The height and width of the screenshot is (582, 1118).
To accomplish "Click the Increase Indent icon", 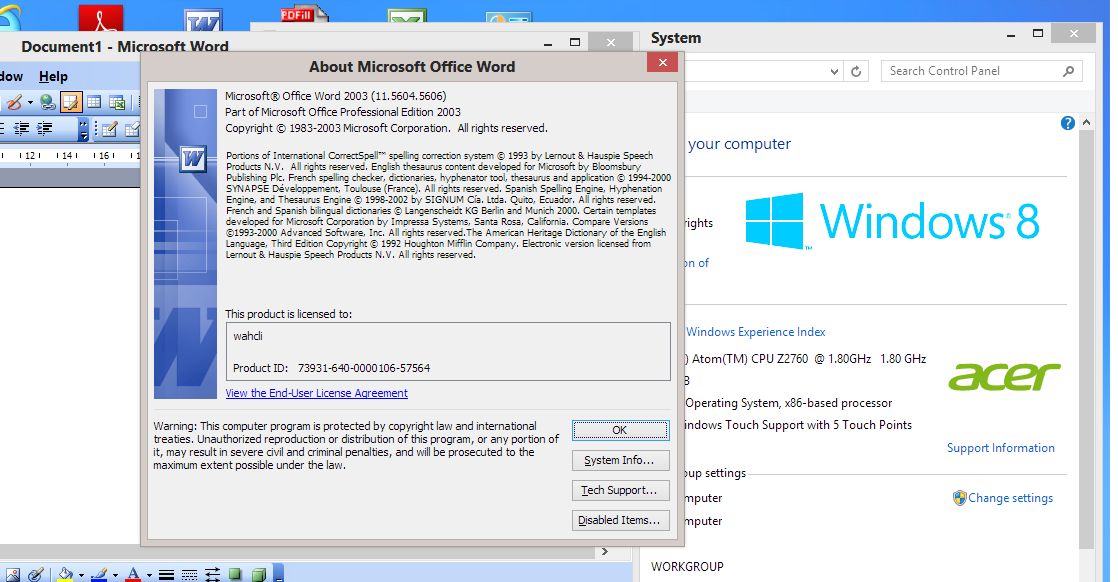I will tap(44, 128).
